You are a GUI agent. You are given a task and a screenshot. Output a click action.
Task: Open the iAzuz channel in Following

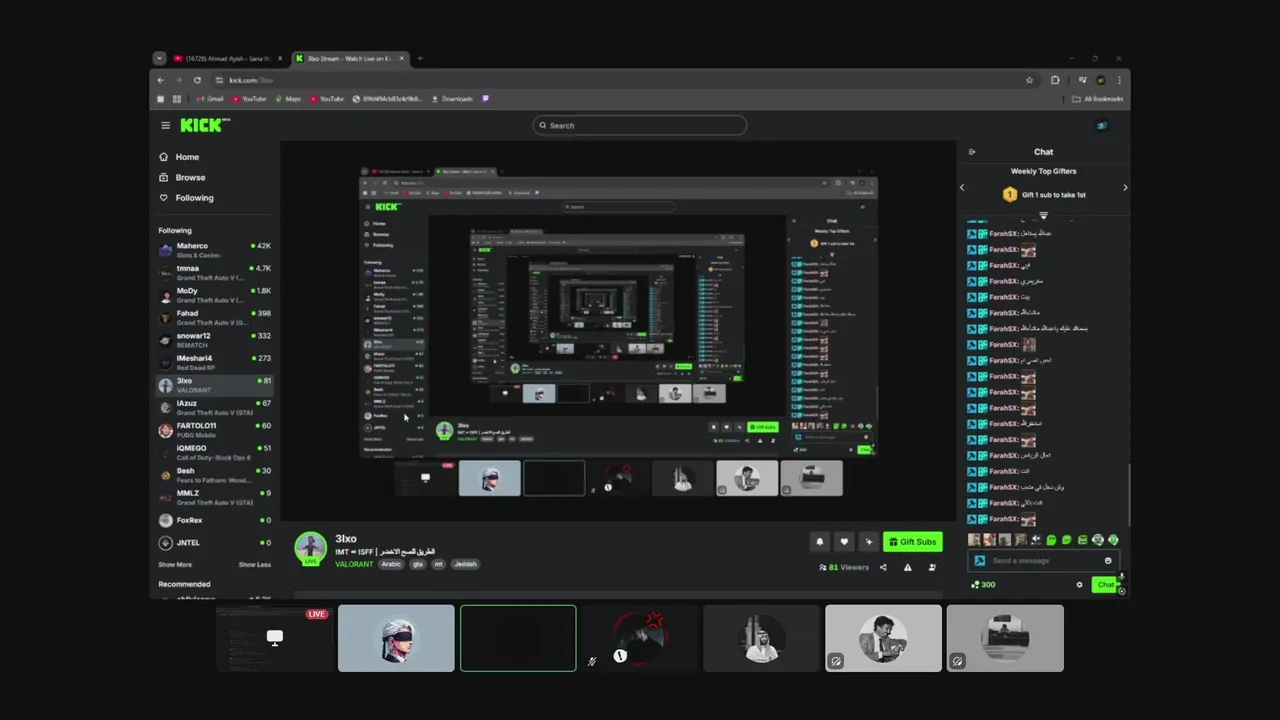[215, 407]
